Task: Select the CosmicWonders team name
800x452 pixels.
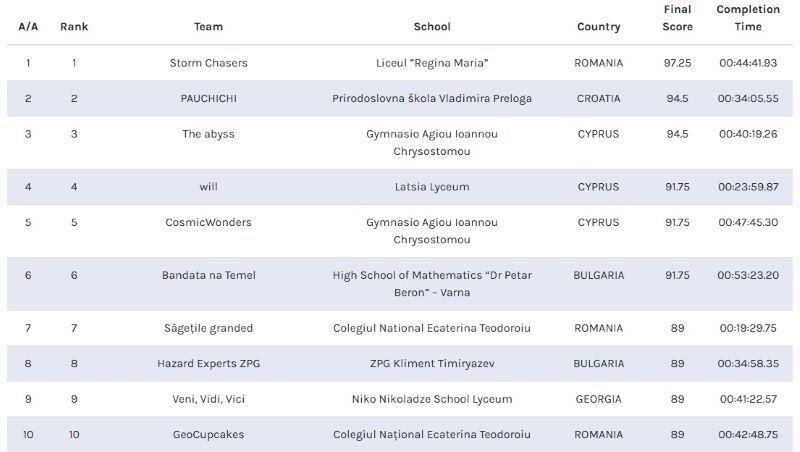Action: [208, 222]
